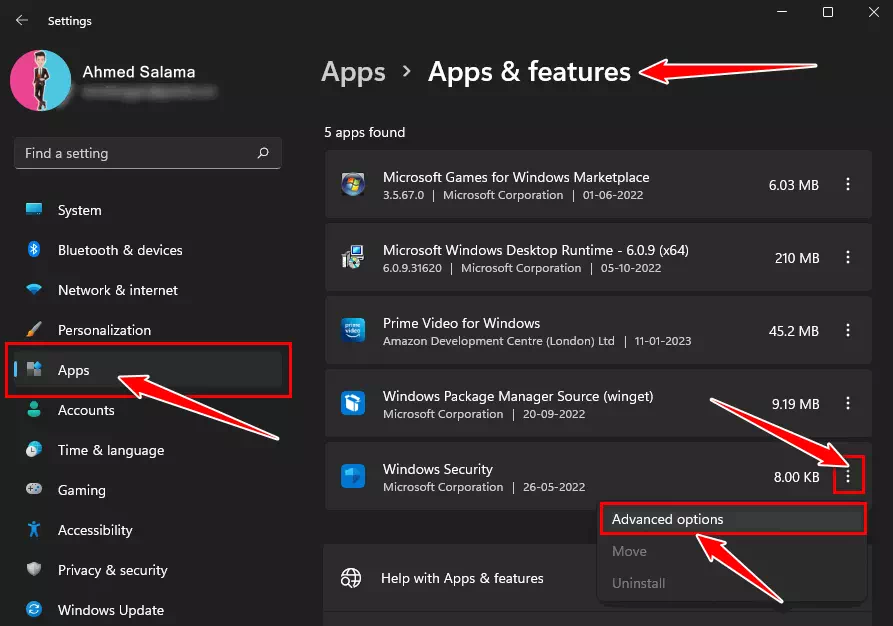Click Microsoft Games for Windows Marketplace name
Viewport: 893px width, 626px height.
point(516,177)
